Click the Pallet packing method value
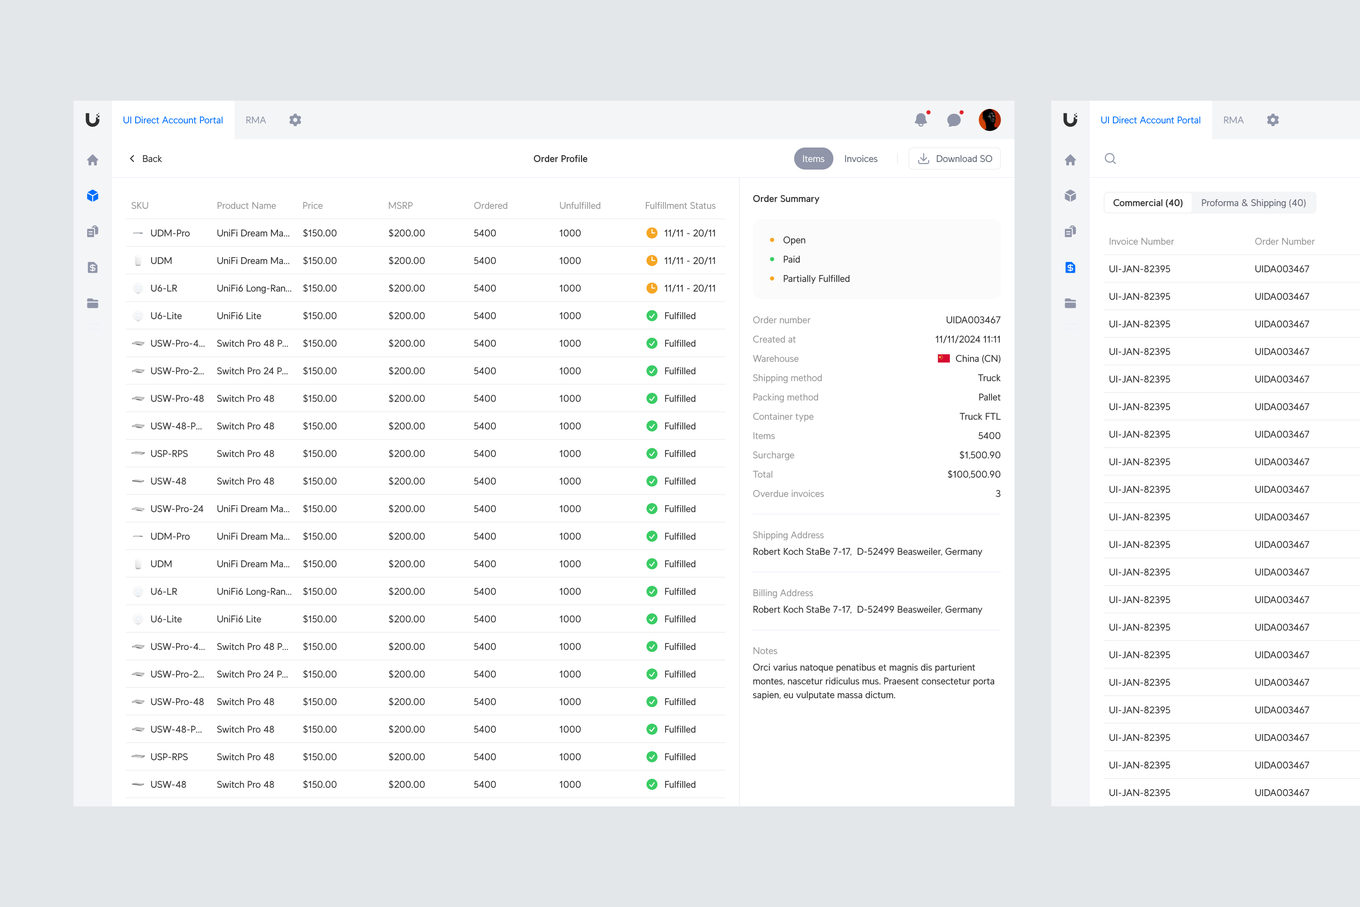This screenshot has width=1360, height=907. point(989,398)
